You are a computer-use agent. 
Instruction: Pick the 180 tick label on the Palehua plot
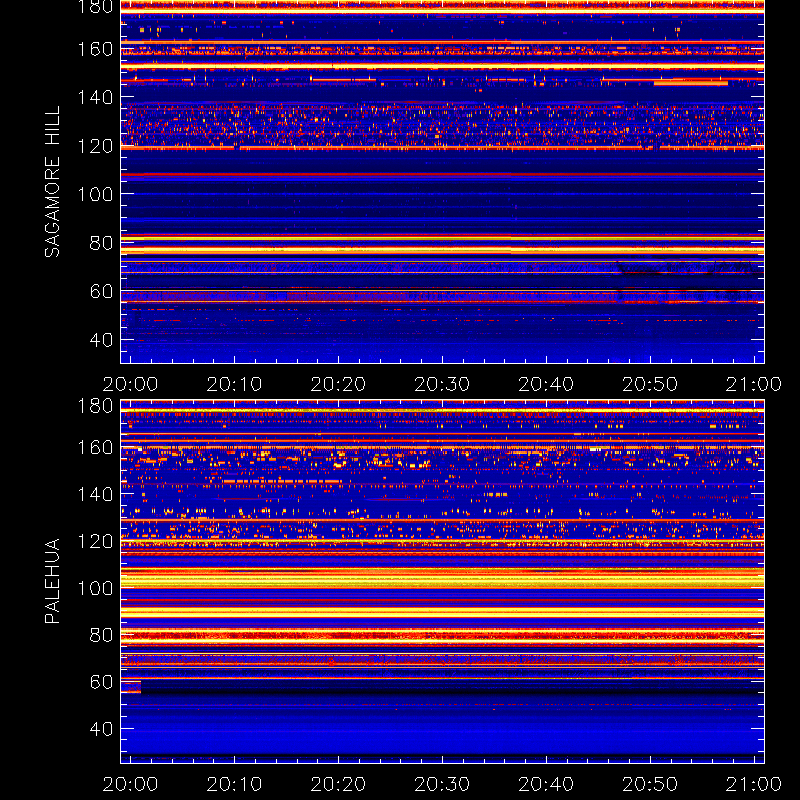click(x=95, y=406)
